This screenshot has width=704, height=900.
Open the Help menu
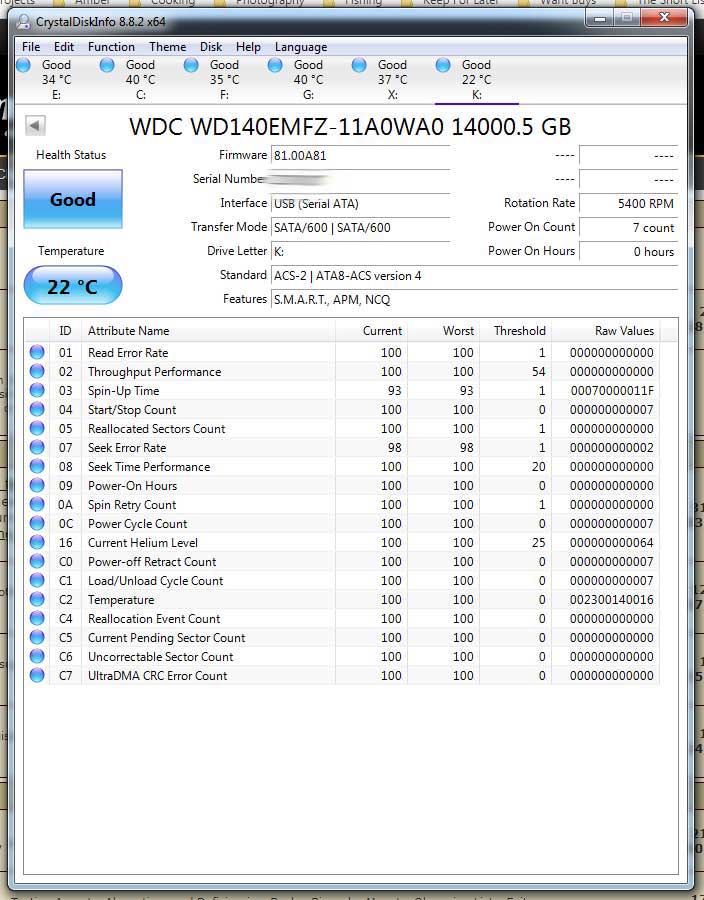(248, 47)
